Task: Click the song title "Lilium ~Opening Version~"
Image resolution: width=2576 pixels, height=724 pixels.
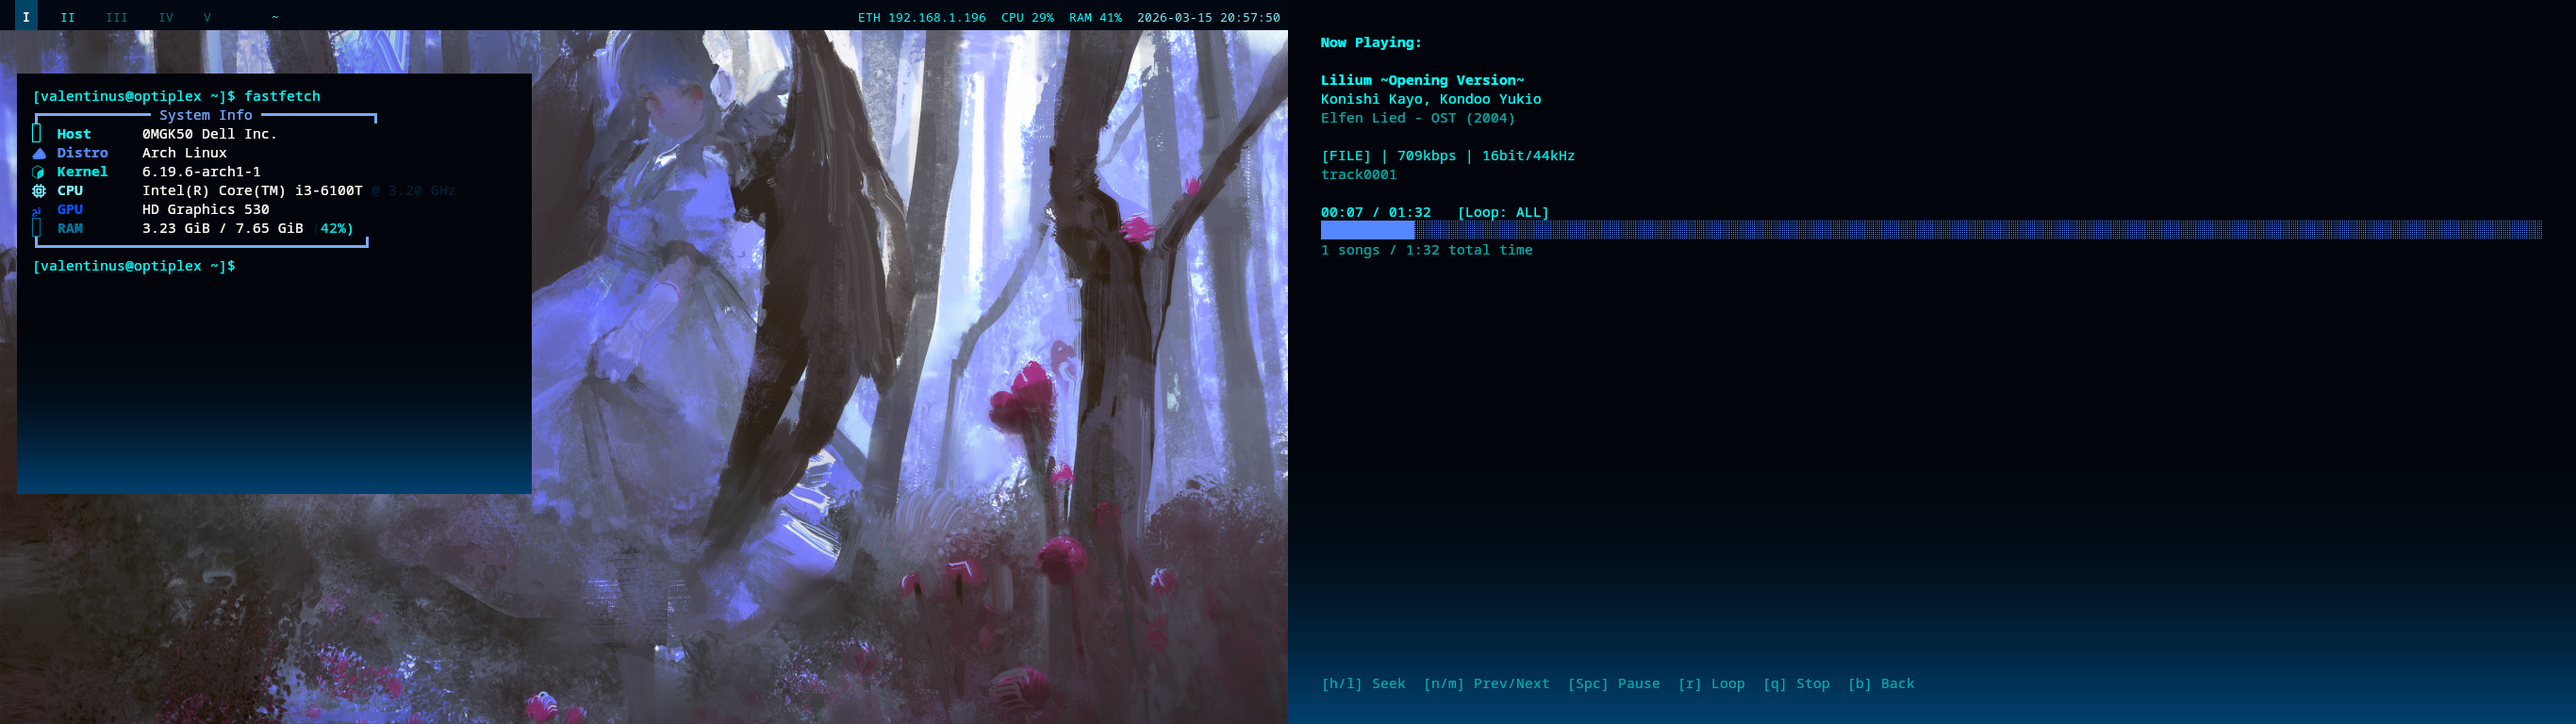Action: (1422, 81)
